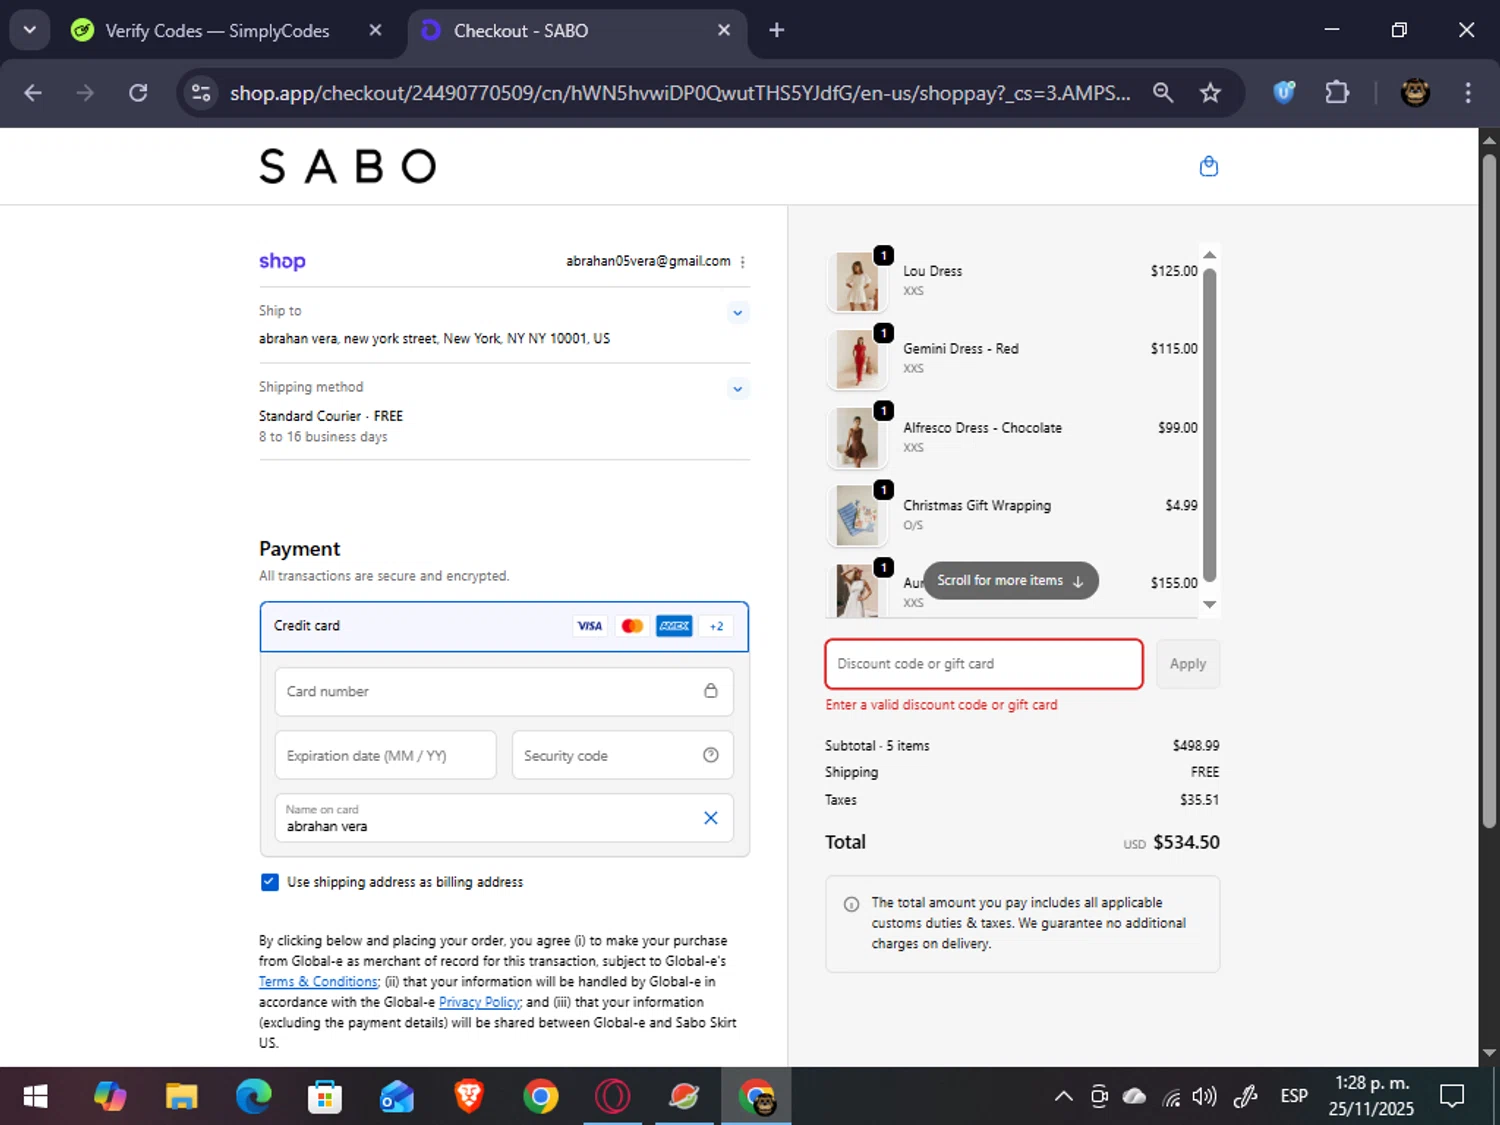Viewport: 1500px width, 1125px height.
Task: Launch File Explorer from the taskbar
Action: [181, 1097]
